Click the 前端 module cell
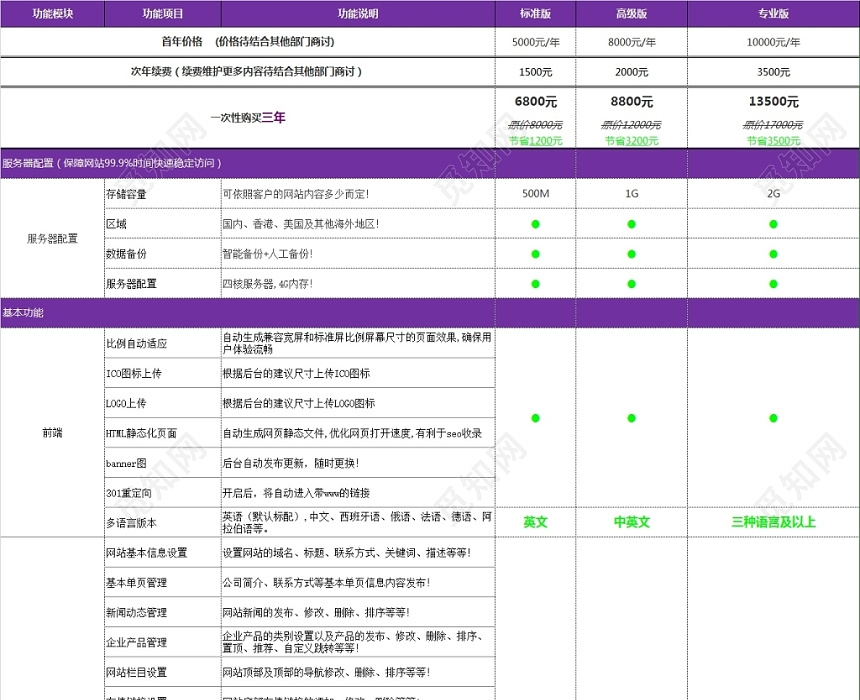The image size is (860, 700). click(53, 433)
